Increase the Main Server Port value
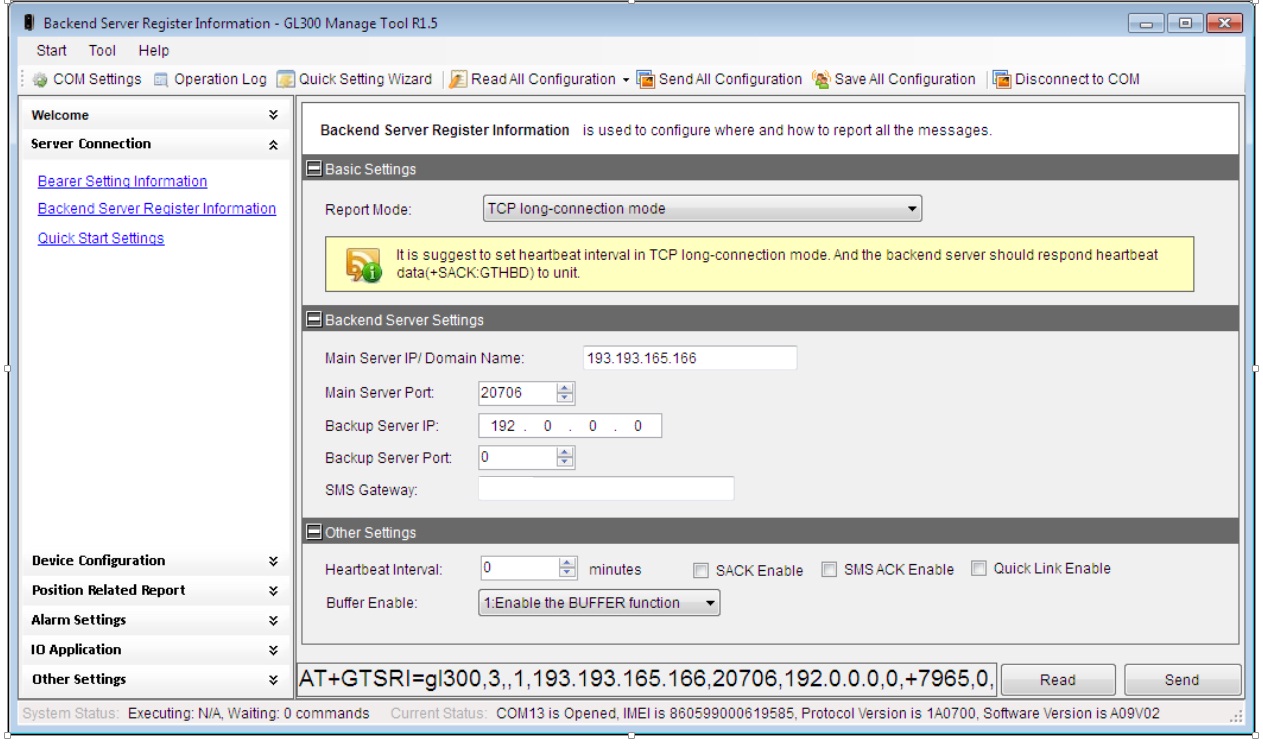 (566, 388)
